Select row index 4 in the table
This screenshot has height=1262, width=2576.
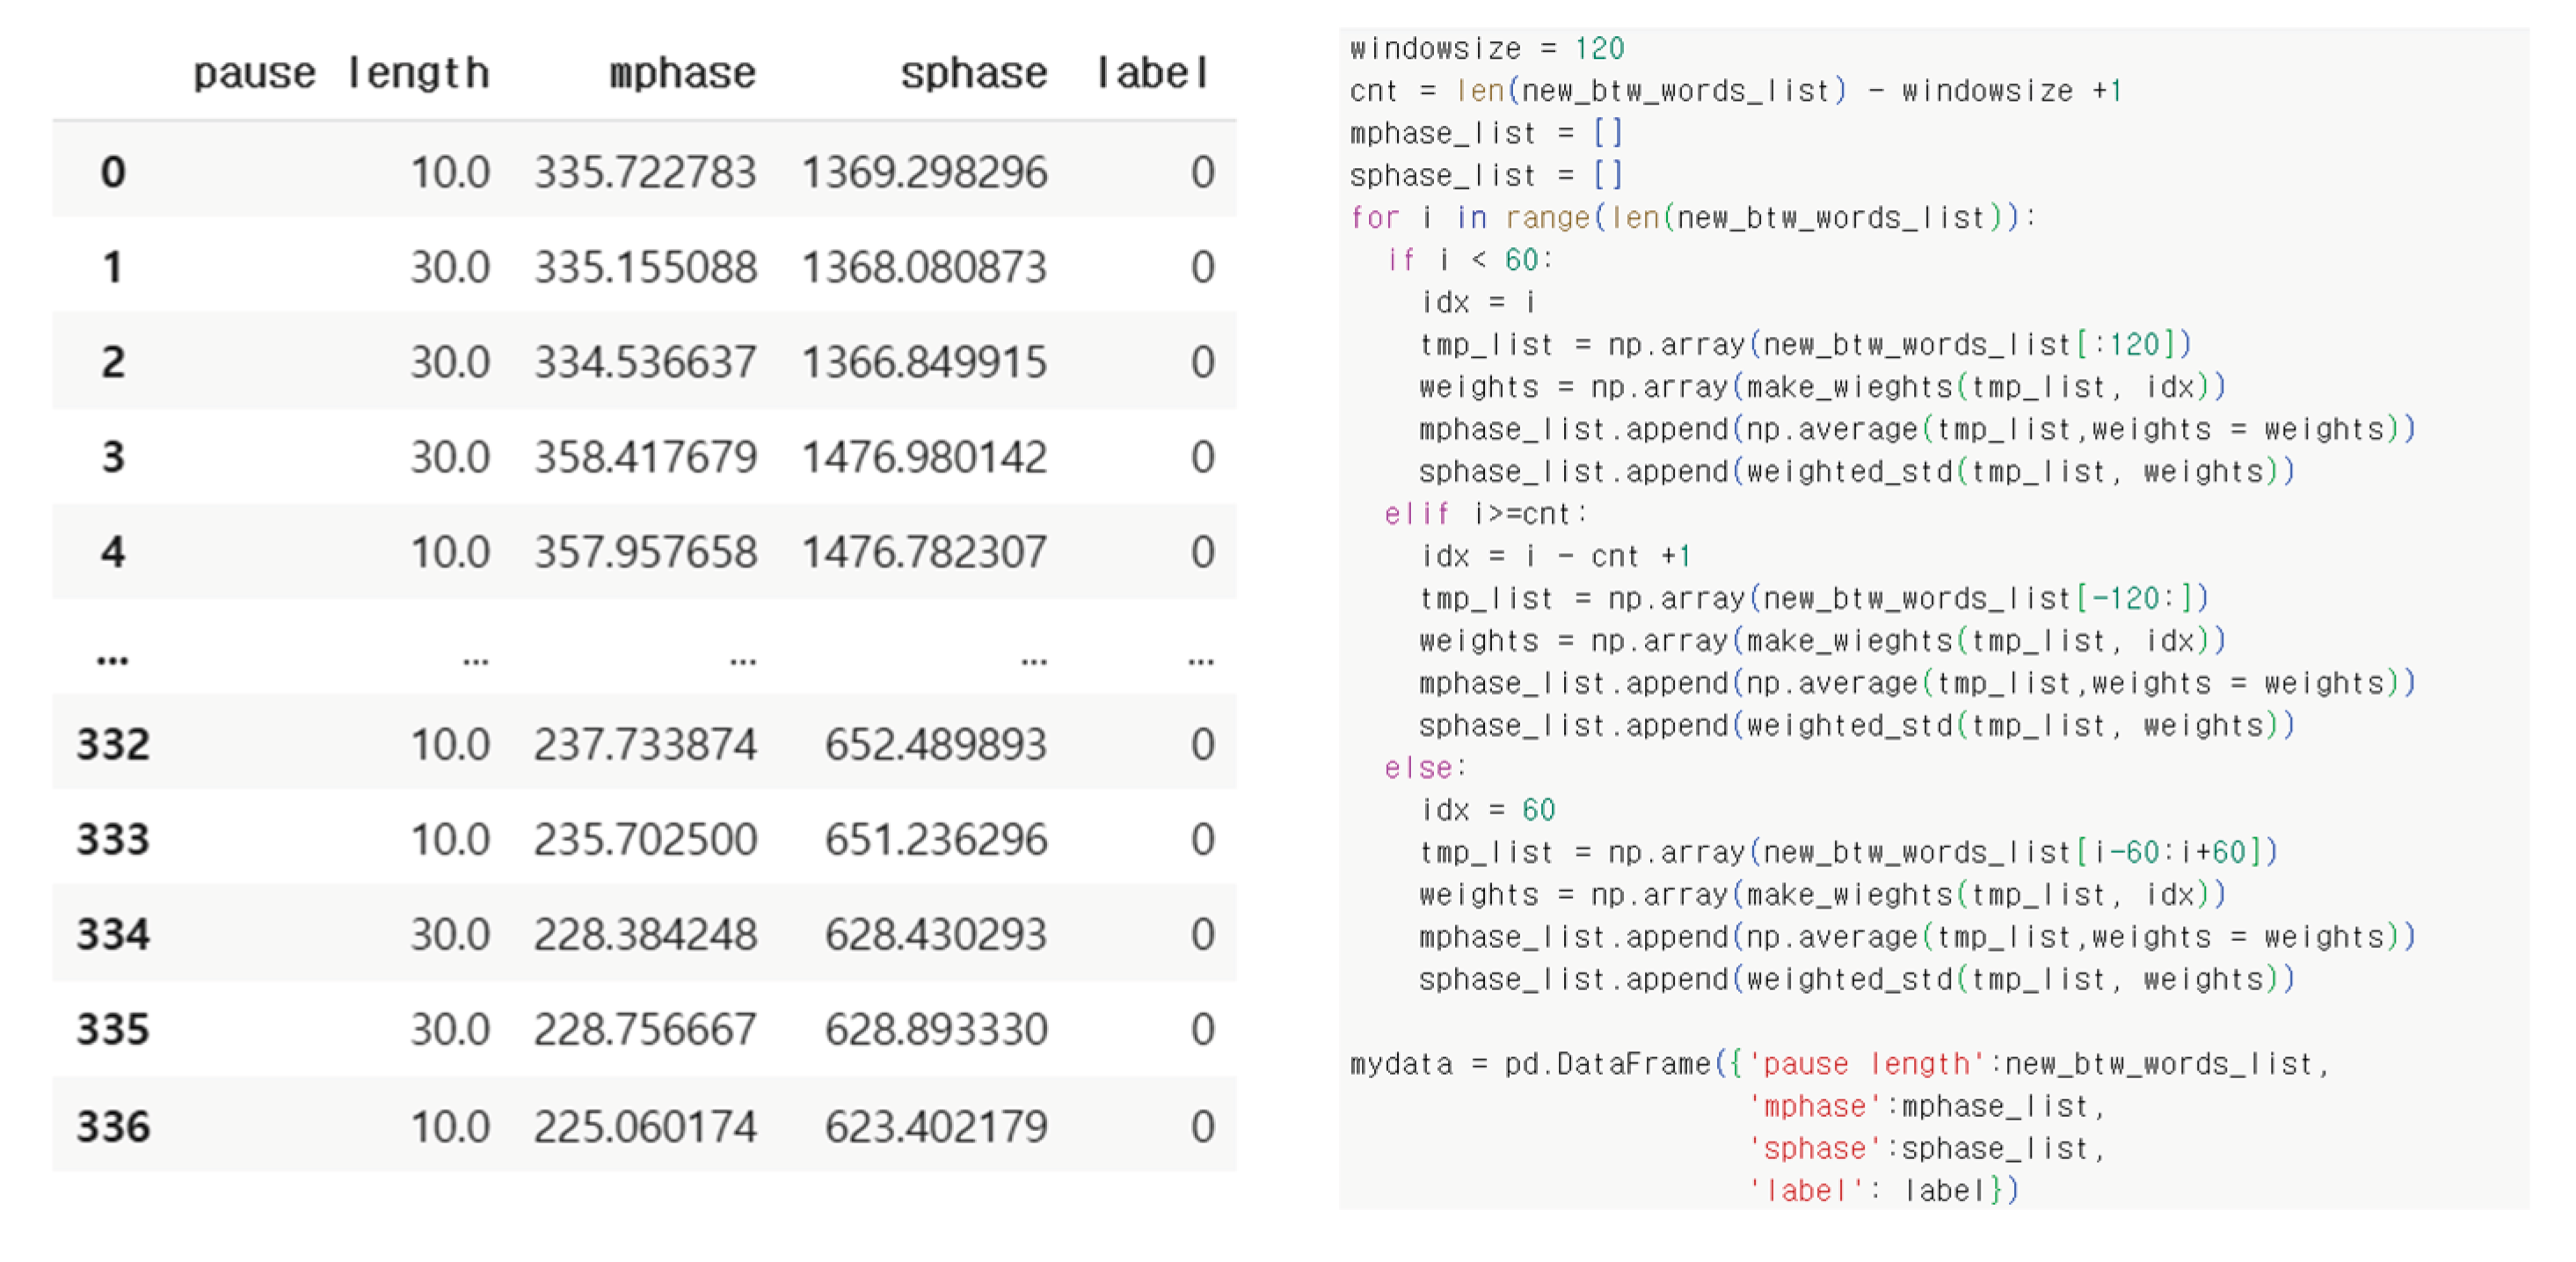113,552
